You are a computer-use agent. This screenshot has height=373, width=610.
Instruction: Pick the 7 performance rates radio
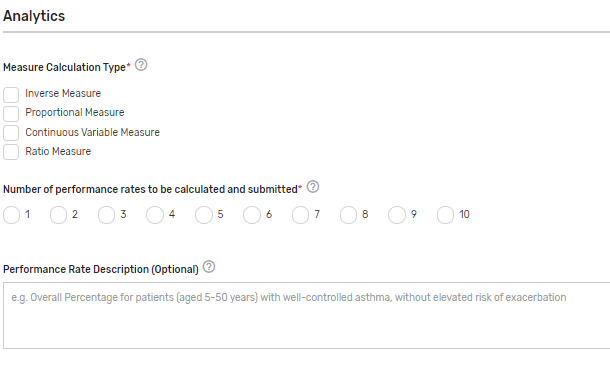pyautogui.click(x=300, y=215)
